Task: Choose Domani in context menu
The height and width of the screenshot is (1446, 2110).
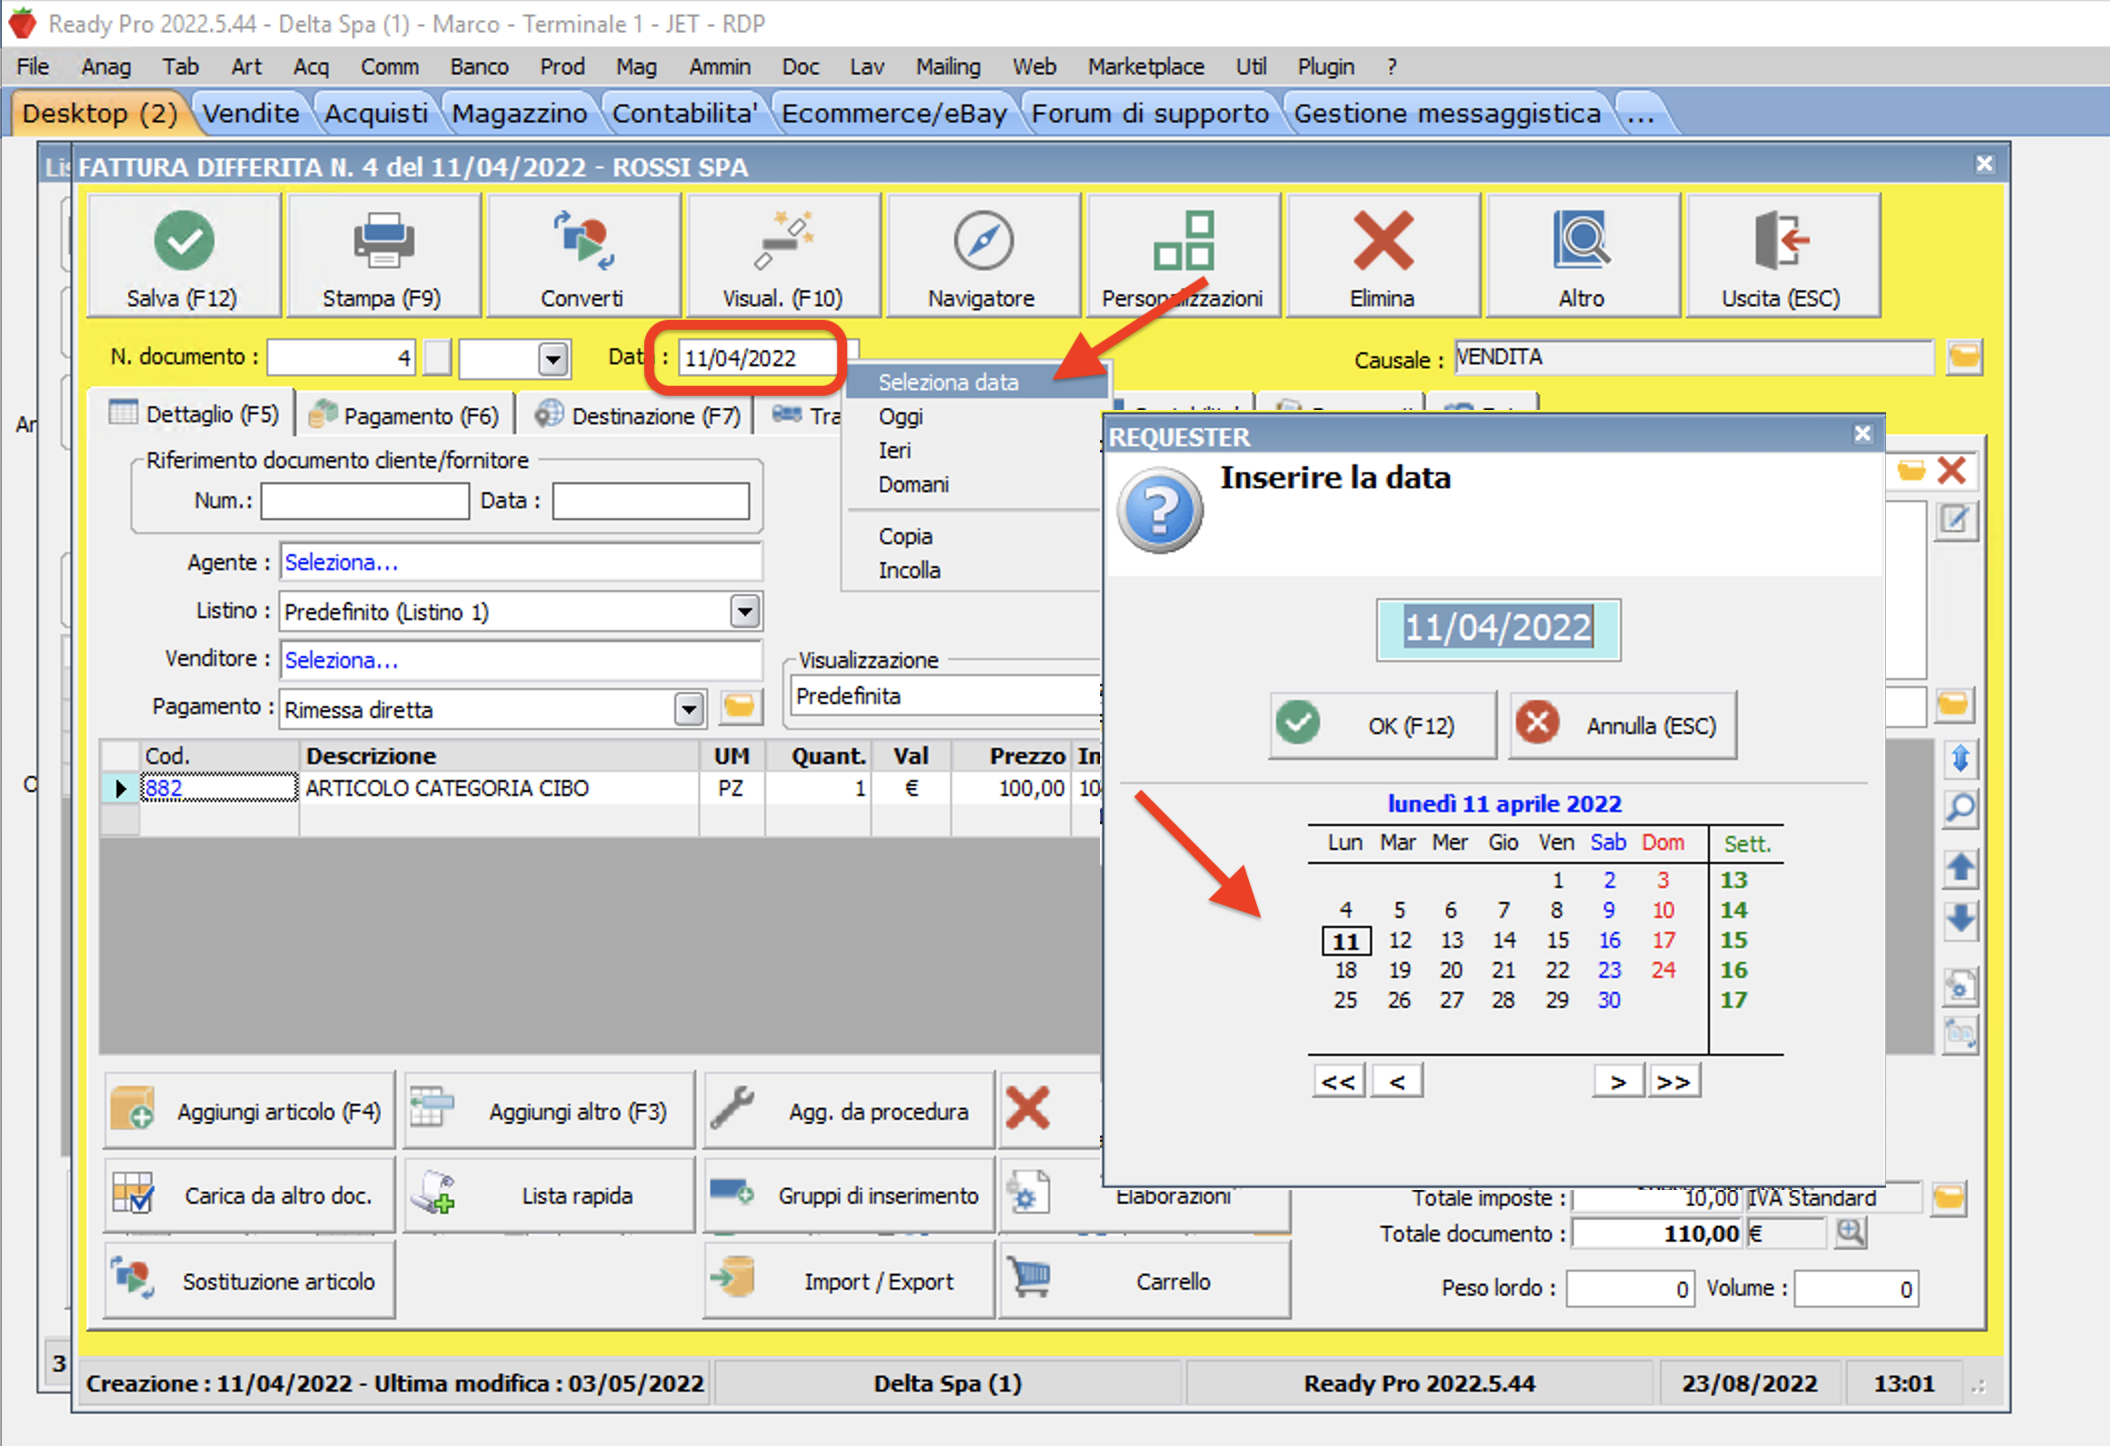Action: 913,485
